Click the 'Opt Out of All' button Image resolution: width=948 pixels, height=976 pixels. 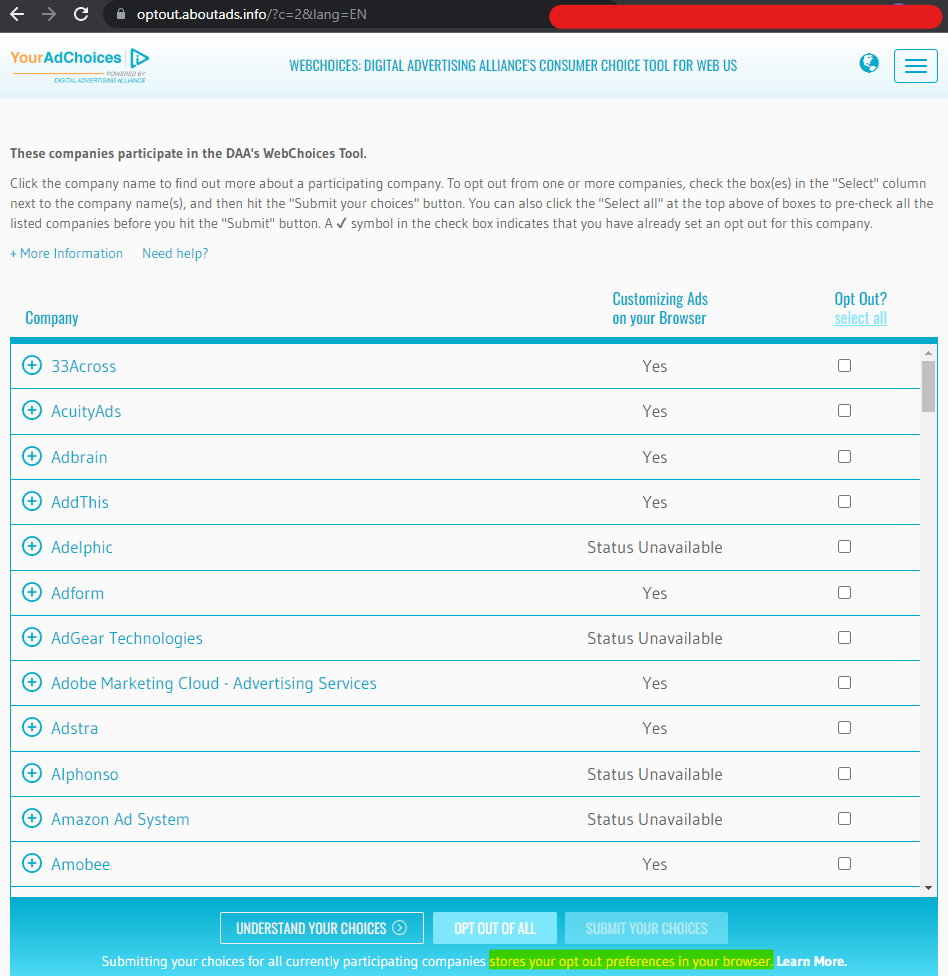pyautogui.click(x=495, y=928)
